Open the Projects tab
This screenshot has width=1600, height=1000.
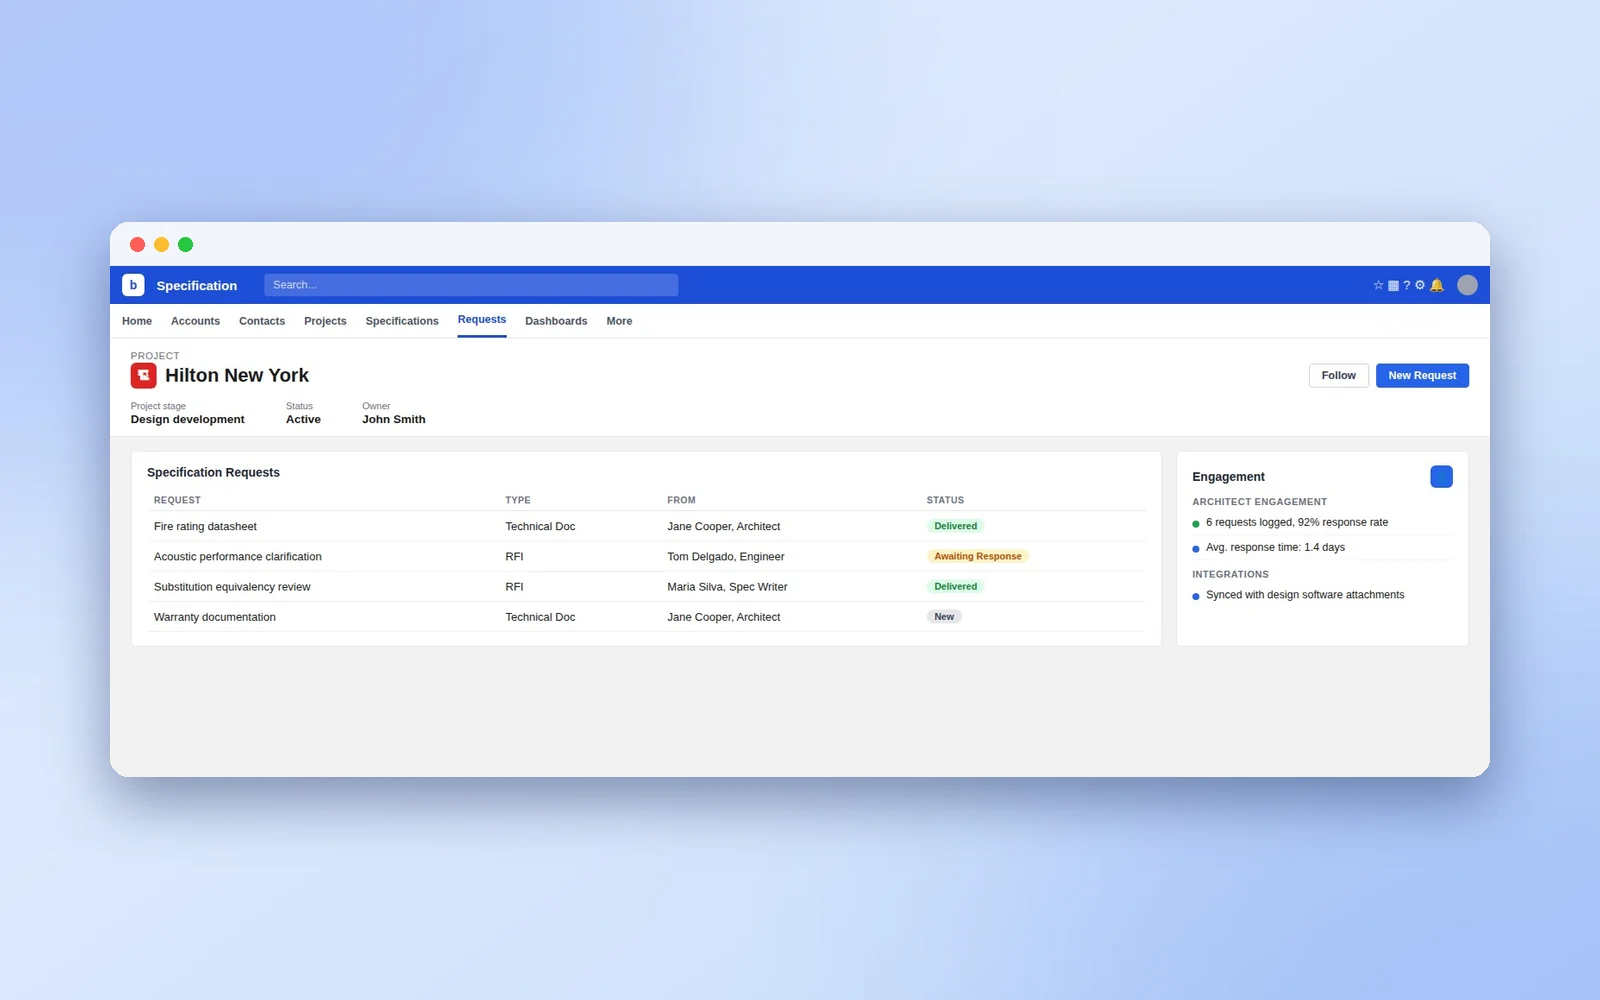325,321
